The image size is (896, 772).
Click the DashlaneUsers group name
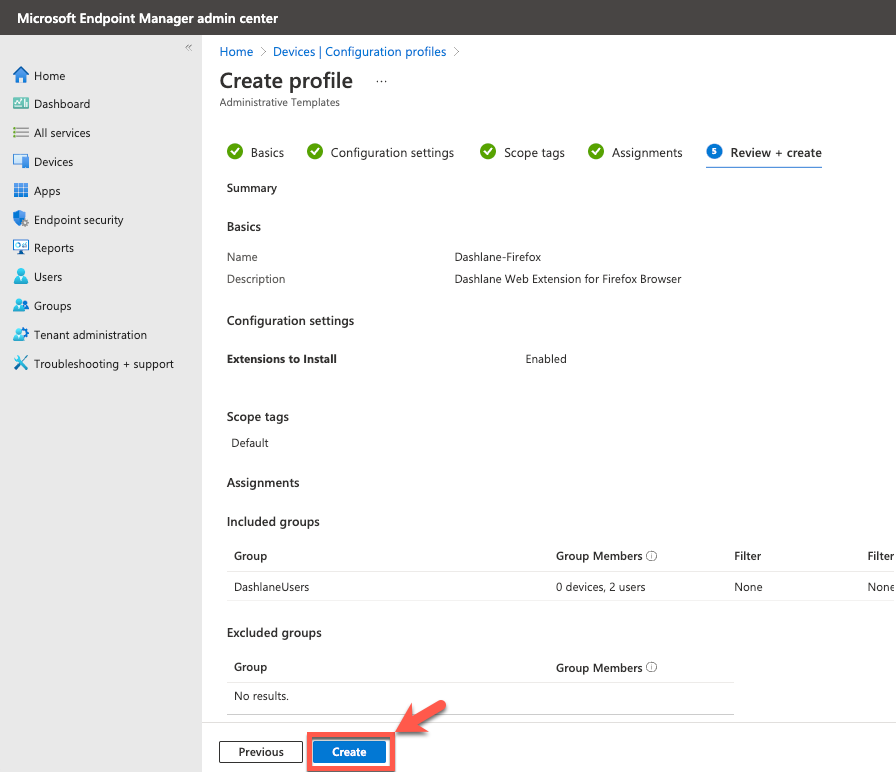pyautogui.click(x=271, y=587)
